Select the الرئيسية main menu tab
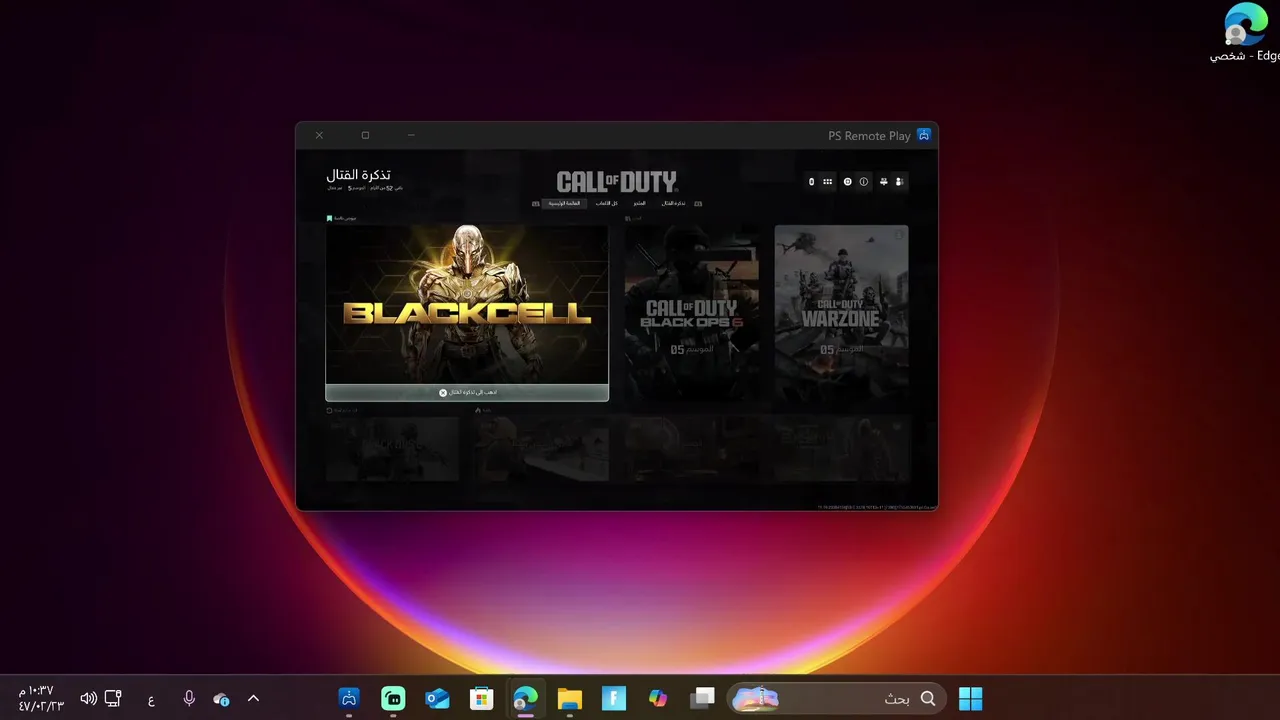Screen dimensions: 1280x720 click(x=566, y=203)
